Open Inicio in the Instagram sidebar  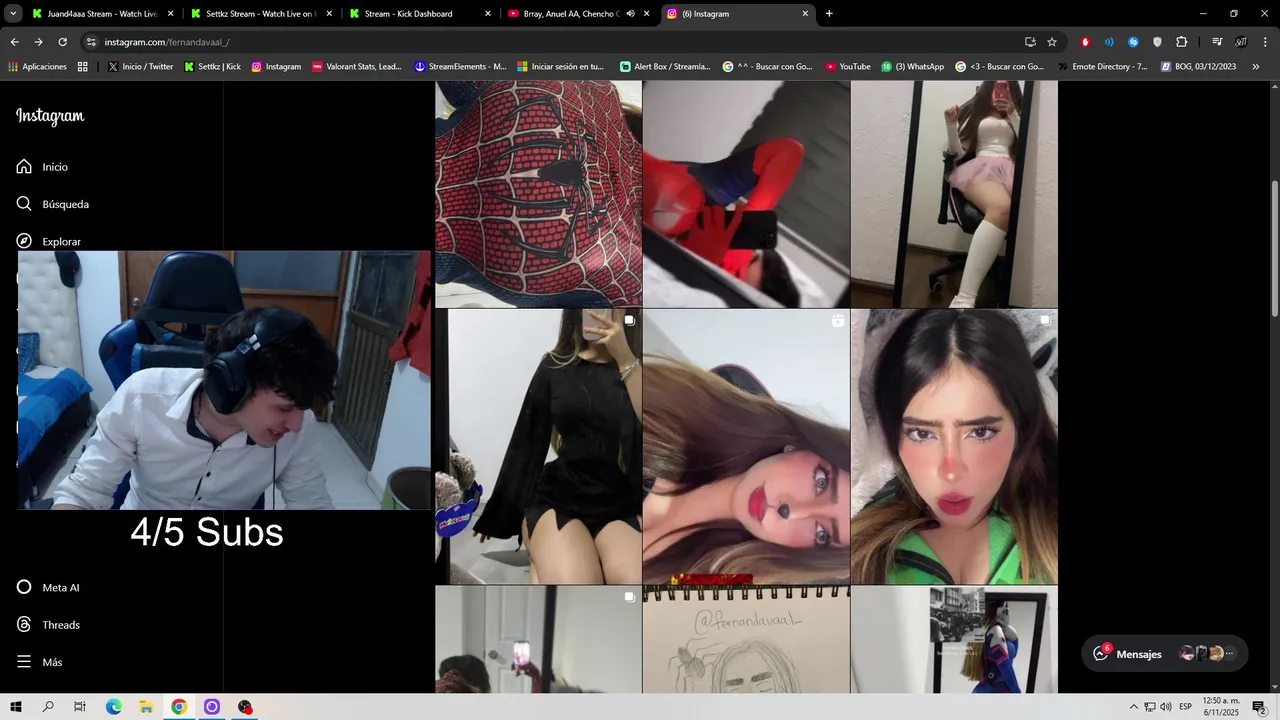[42, 167]
